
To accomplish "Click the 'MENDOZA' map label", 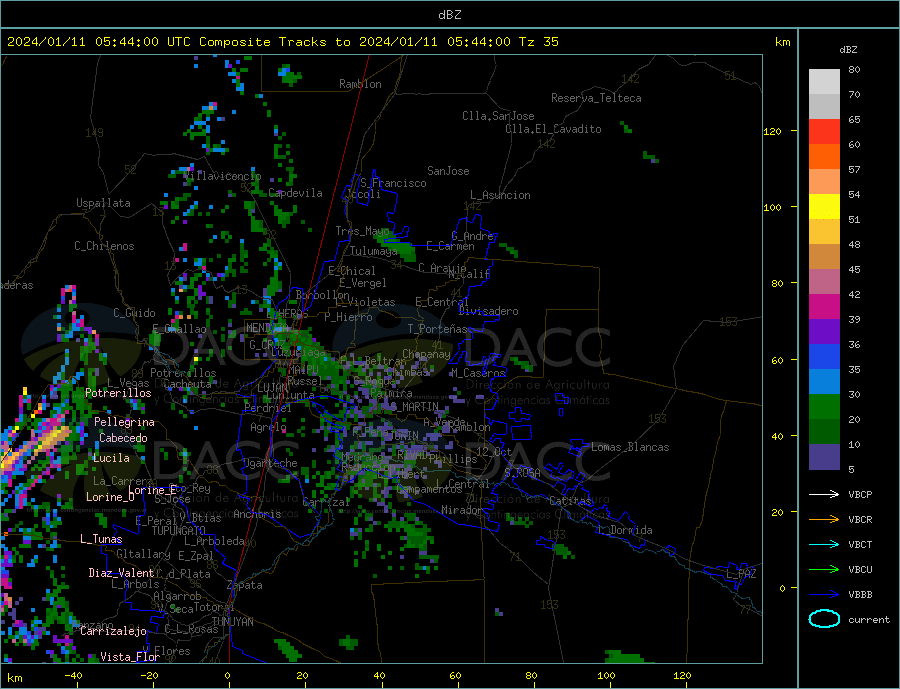I will coord(267,328).
